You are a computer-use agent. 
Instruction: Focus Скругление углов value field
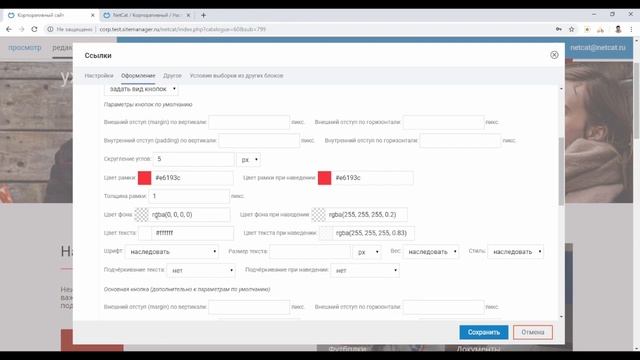193,159
